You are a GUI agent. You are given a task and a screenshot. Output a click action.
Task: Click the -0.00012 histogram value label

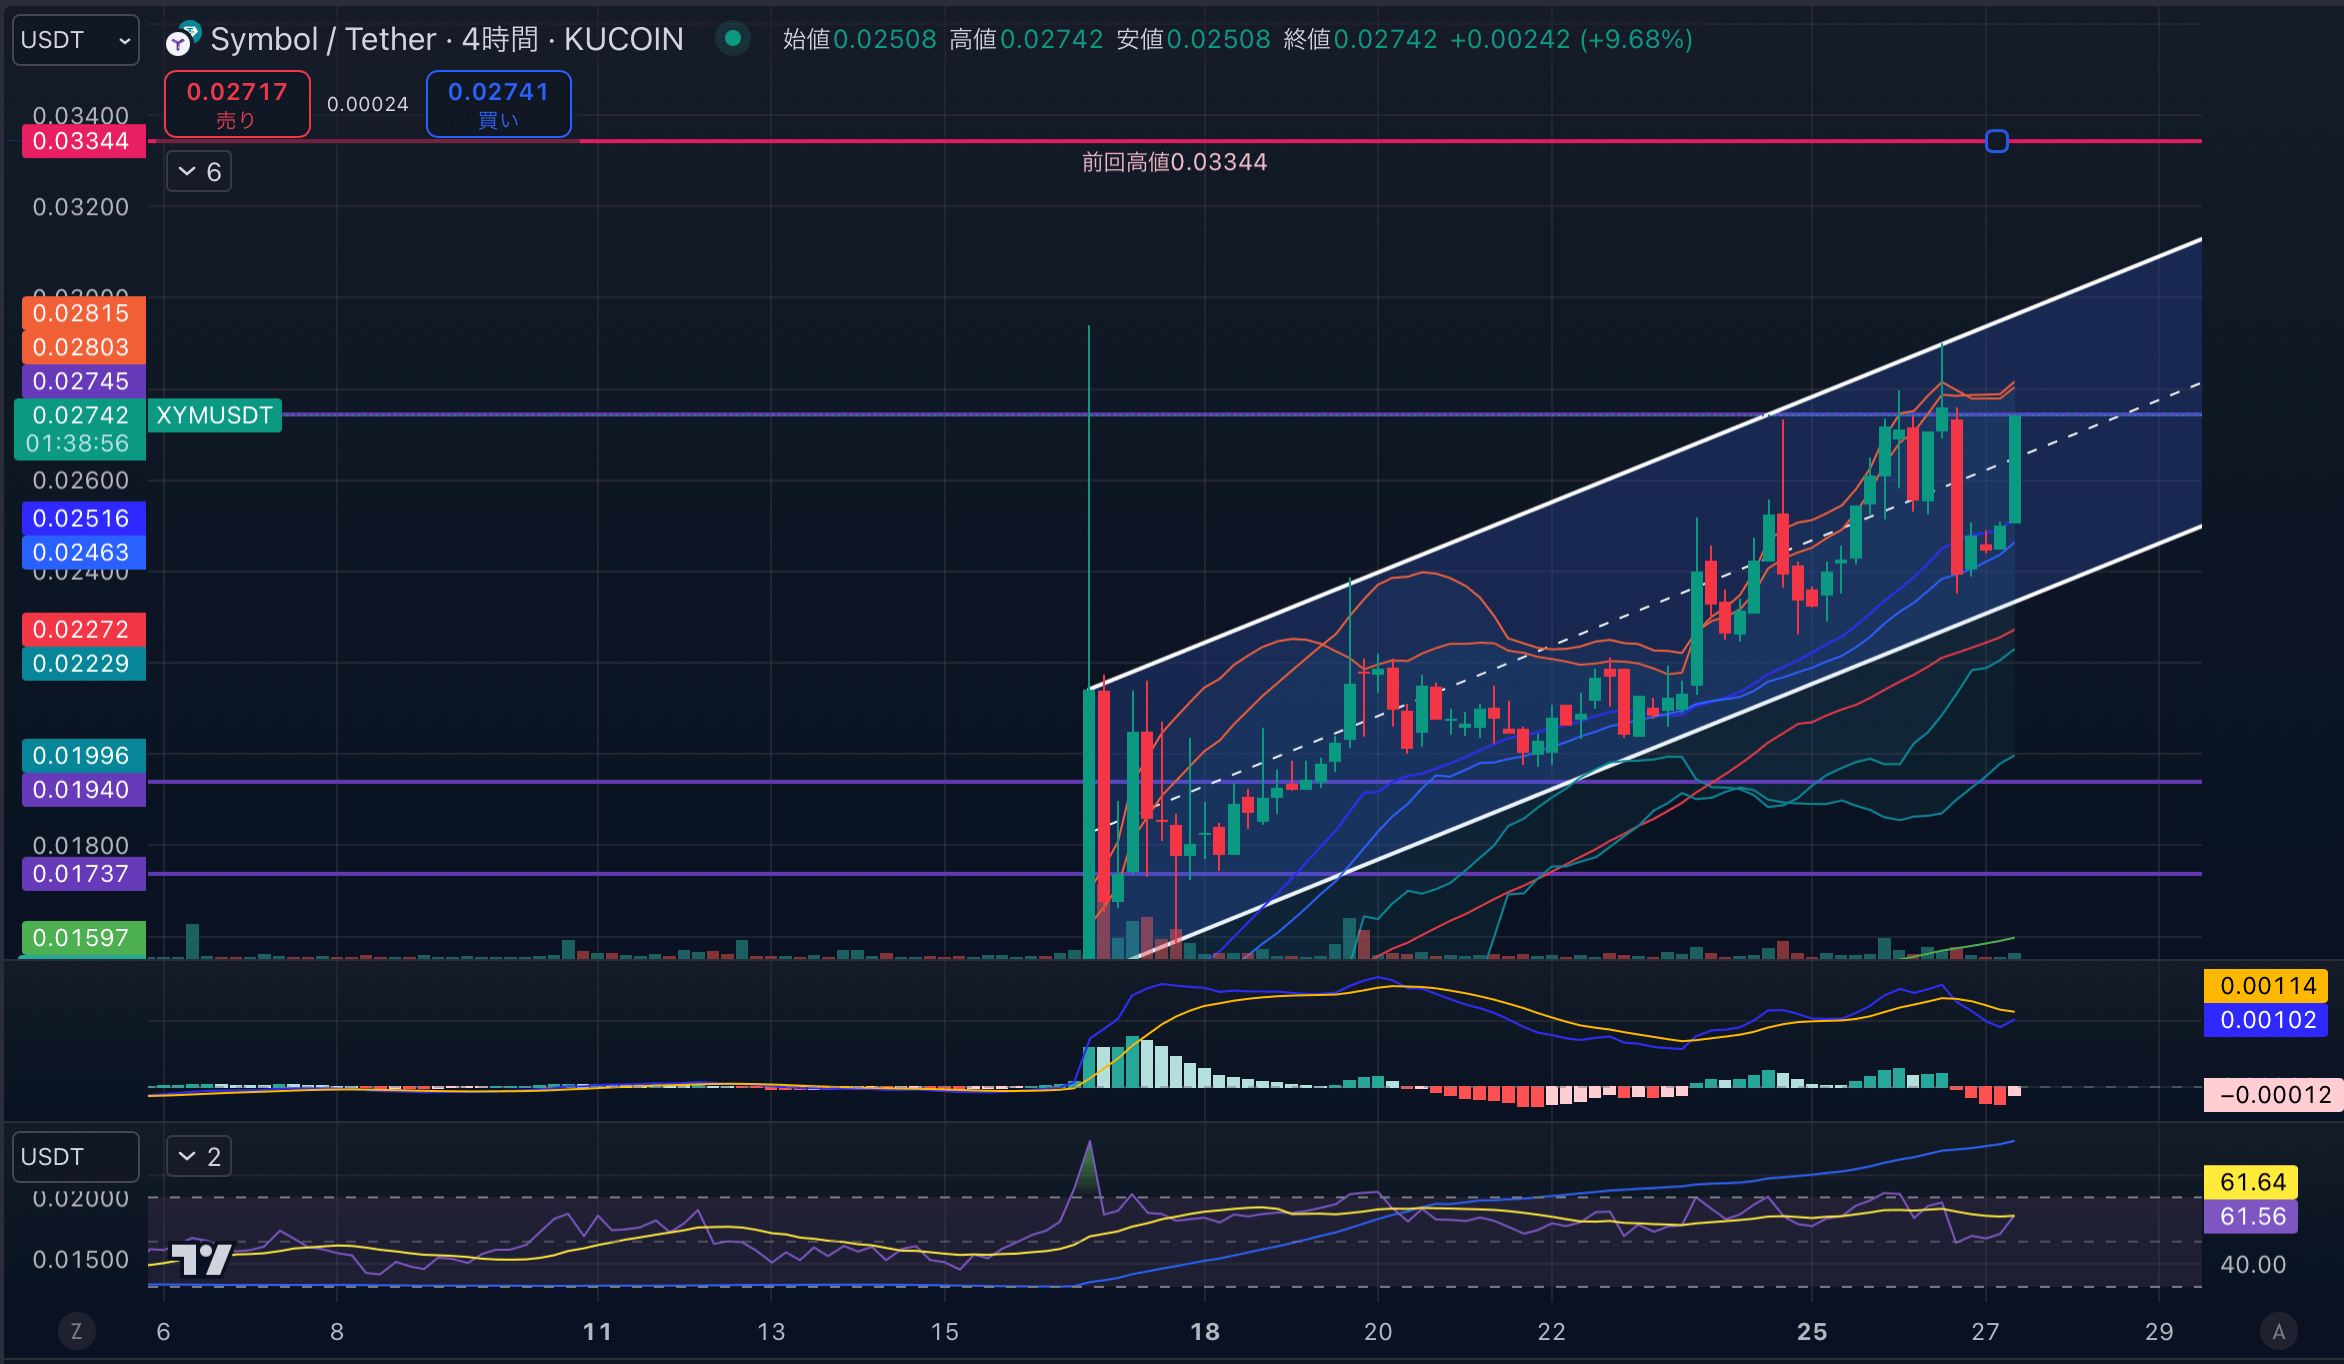[2272, 1095]
